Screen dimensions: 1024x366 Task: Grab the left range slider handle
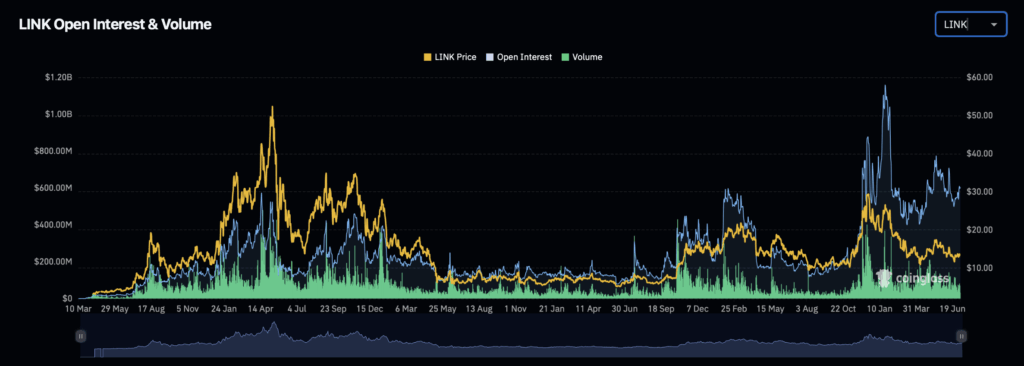click(x=80, y=336)
